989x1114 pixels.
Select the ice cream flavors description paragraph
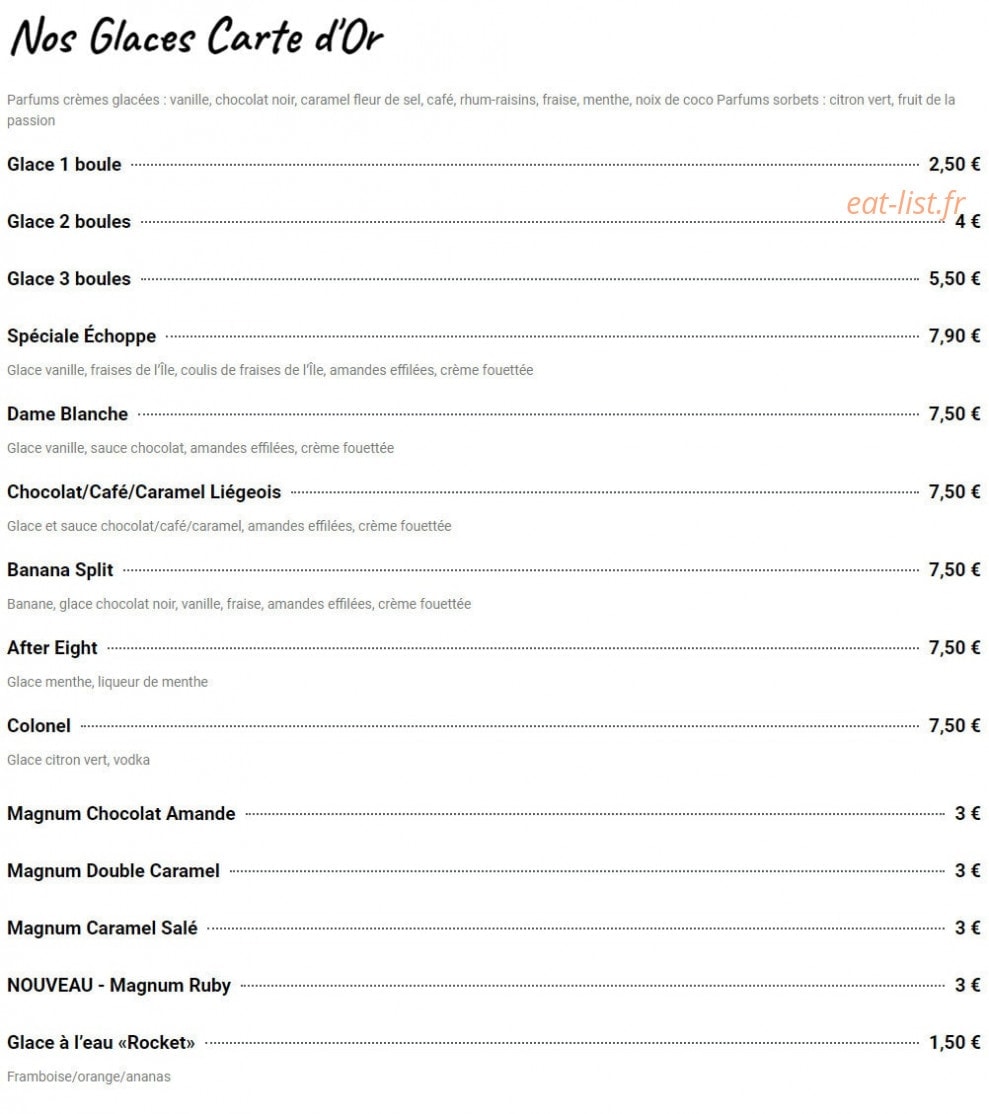coord(481,110)
